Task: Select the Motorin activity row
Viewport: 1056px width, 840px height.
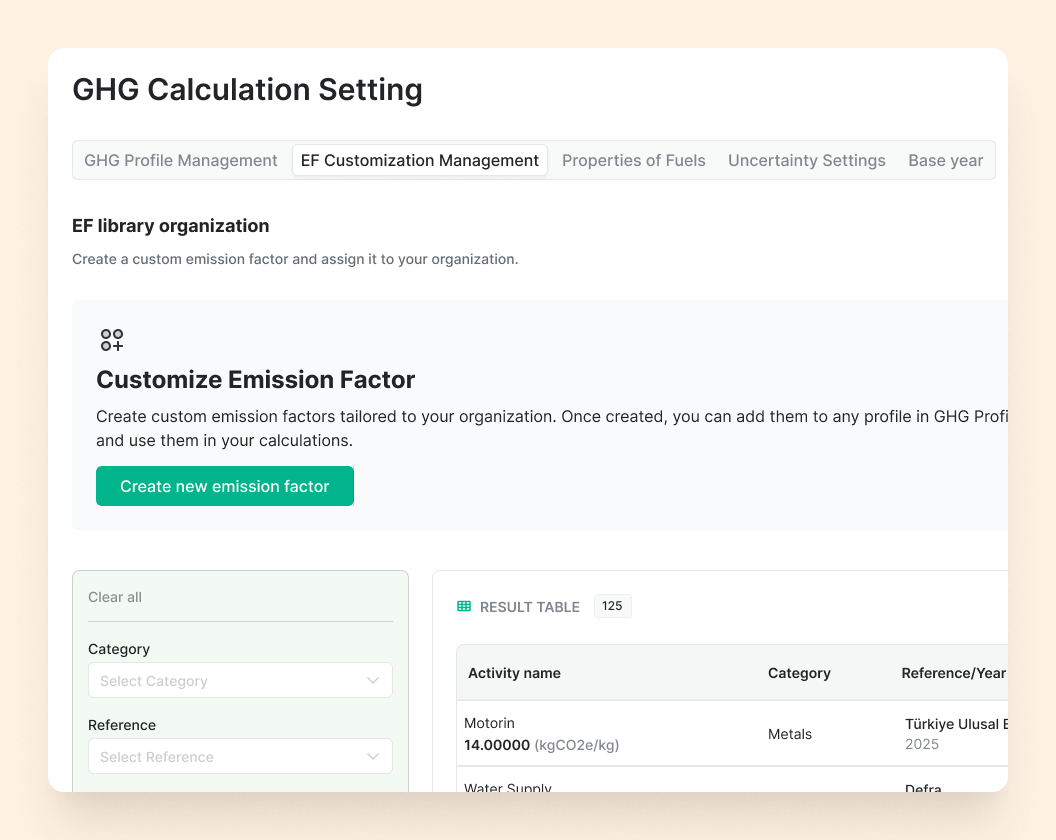Action: [541, 734]
